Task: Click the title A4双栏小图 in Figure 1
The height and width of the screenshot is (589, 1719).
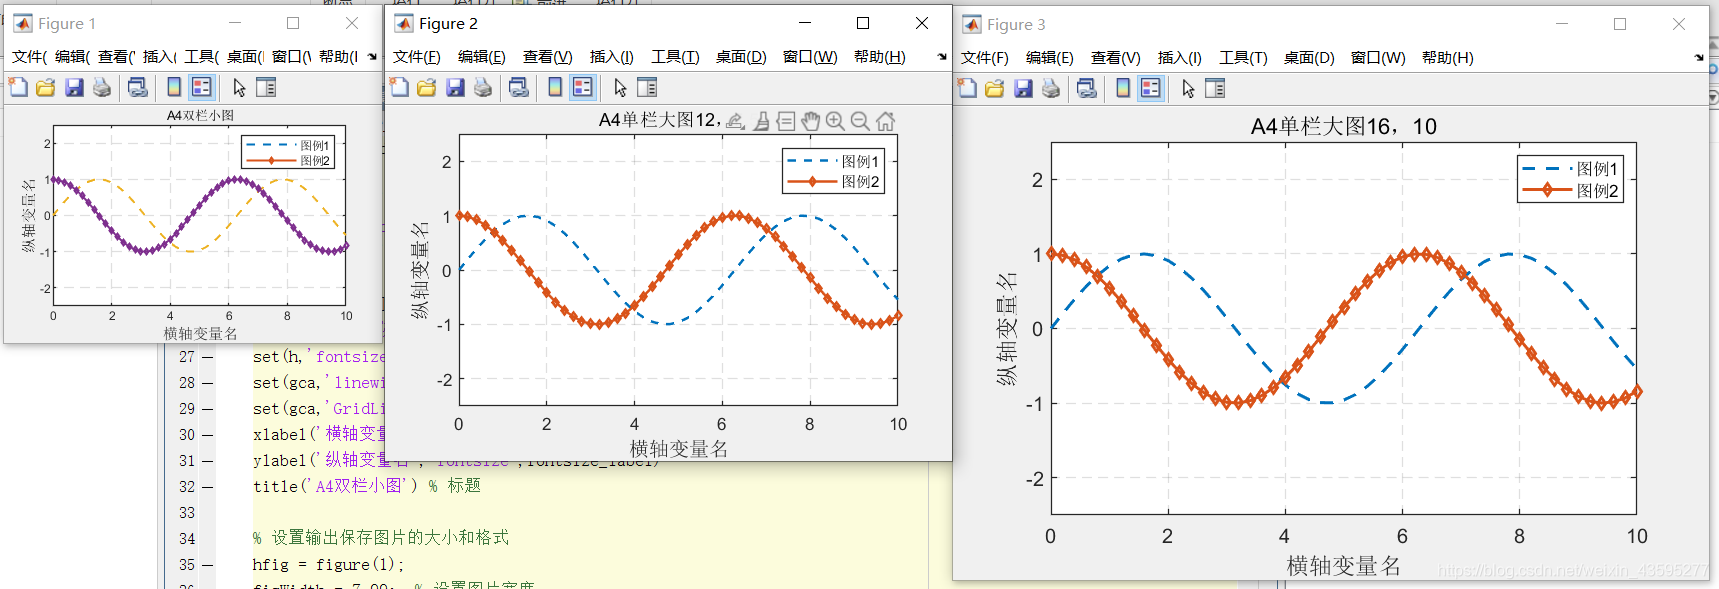Action: pos(200,115)
